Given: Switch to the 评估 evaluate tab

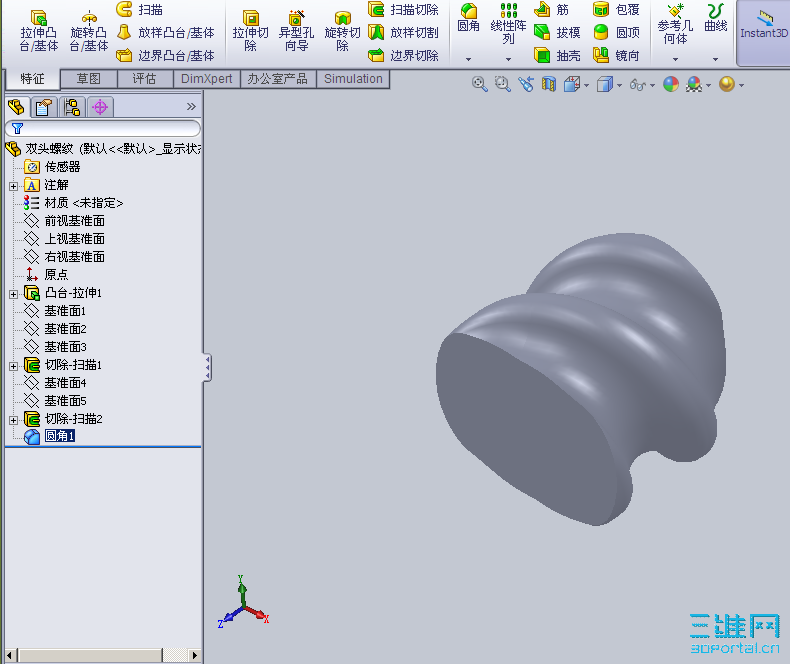Looking at the screenshot, I should [145, 79].
